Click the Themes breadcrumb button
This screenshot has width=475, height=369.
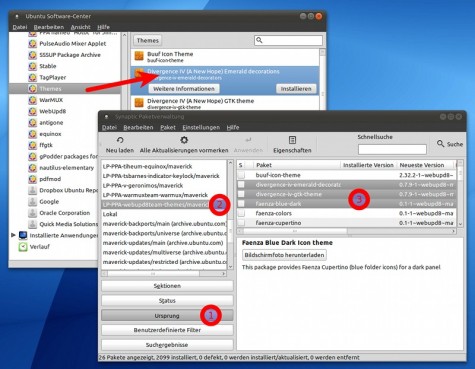[148, 40]
